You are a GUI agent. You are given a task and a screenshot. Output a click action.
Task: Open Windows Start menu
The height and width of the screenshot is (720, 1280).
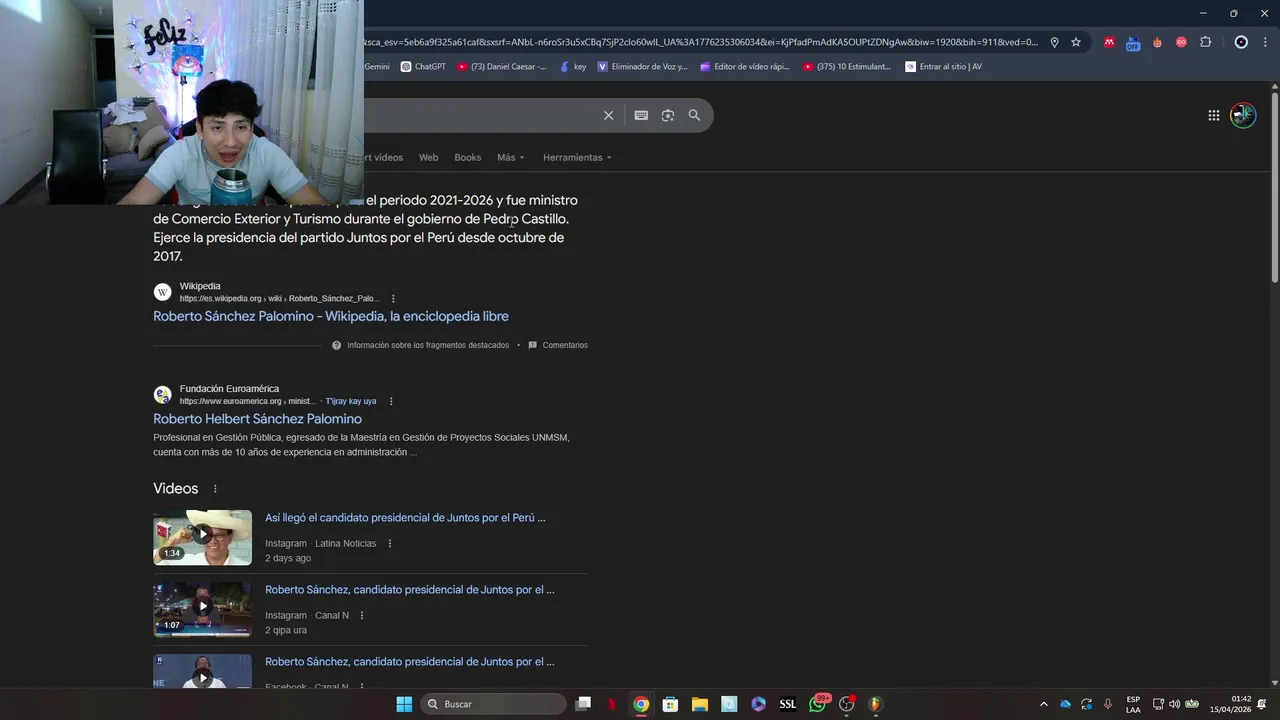click(404, 704)
